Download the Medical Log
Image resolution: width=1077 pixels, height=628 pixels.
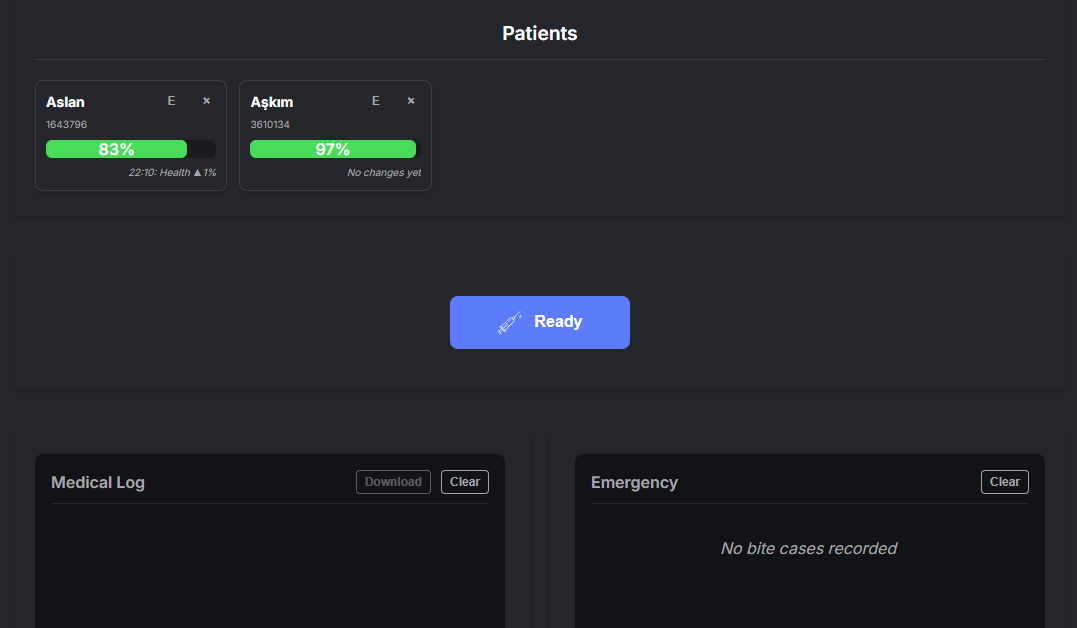[x=393, y=482]
